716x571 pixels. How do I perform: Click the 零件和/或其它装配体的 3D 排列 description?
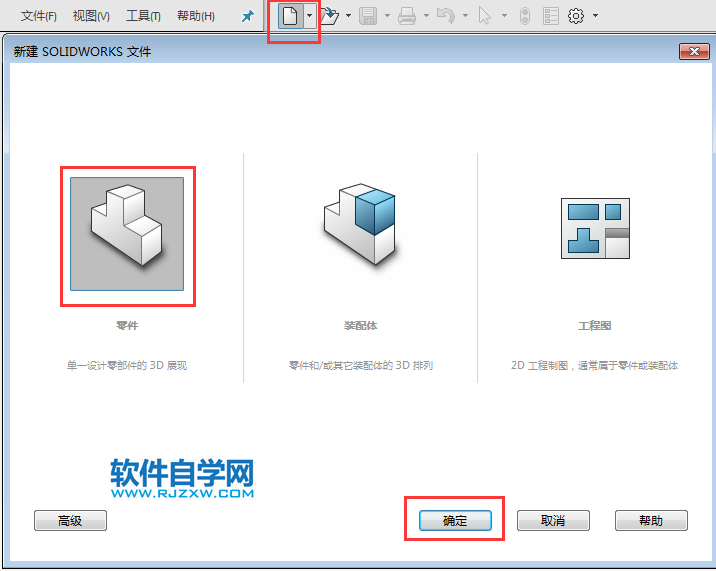[361, 365]
